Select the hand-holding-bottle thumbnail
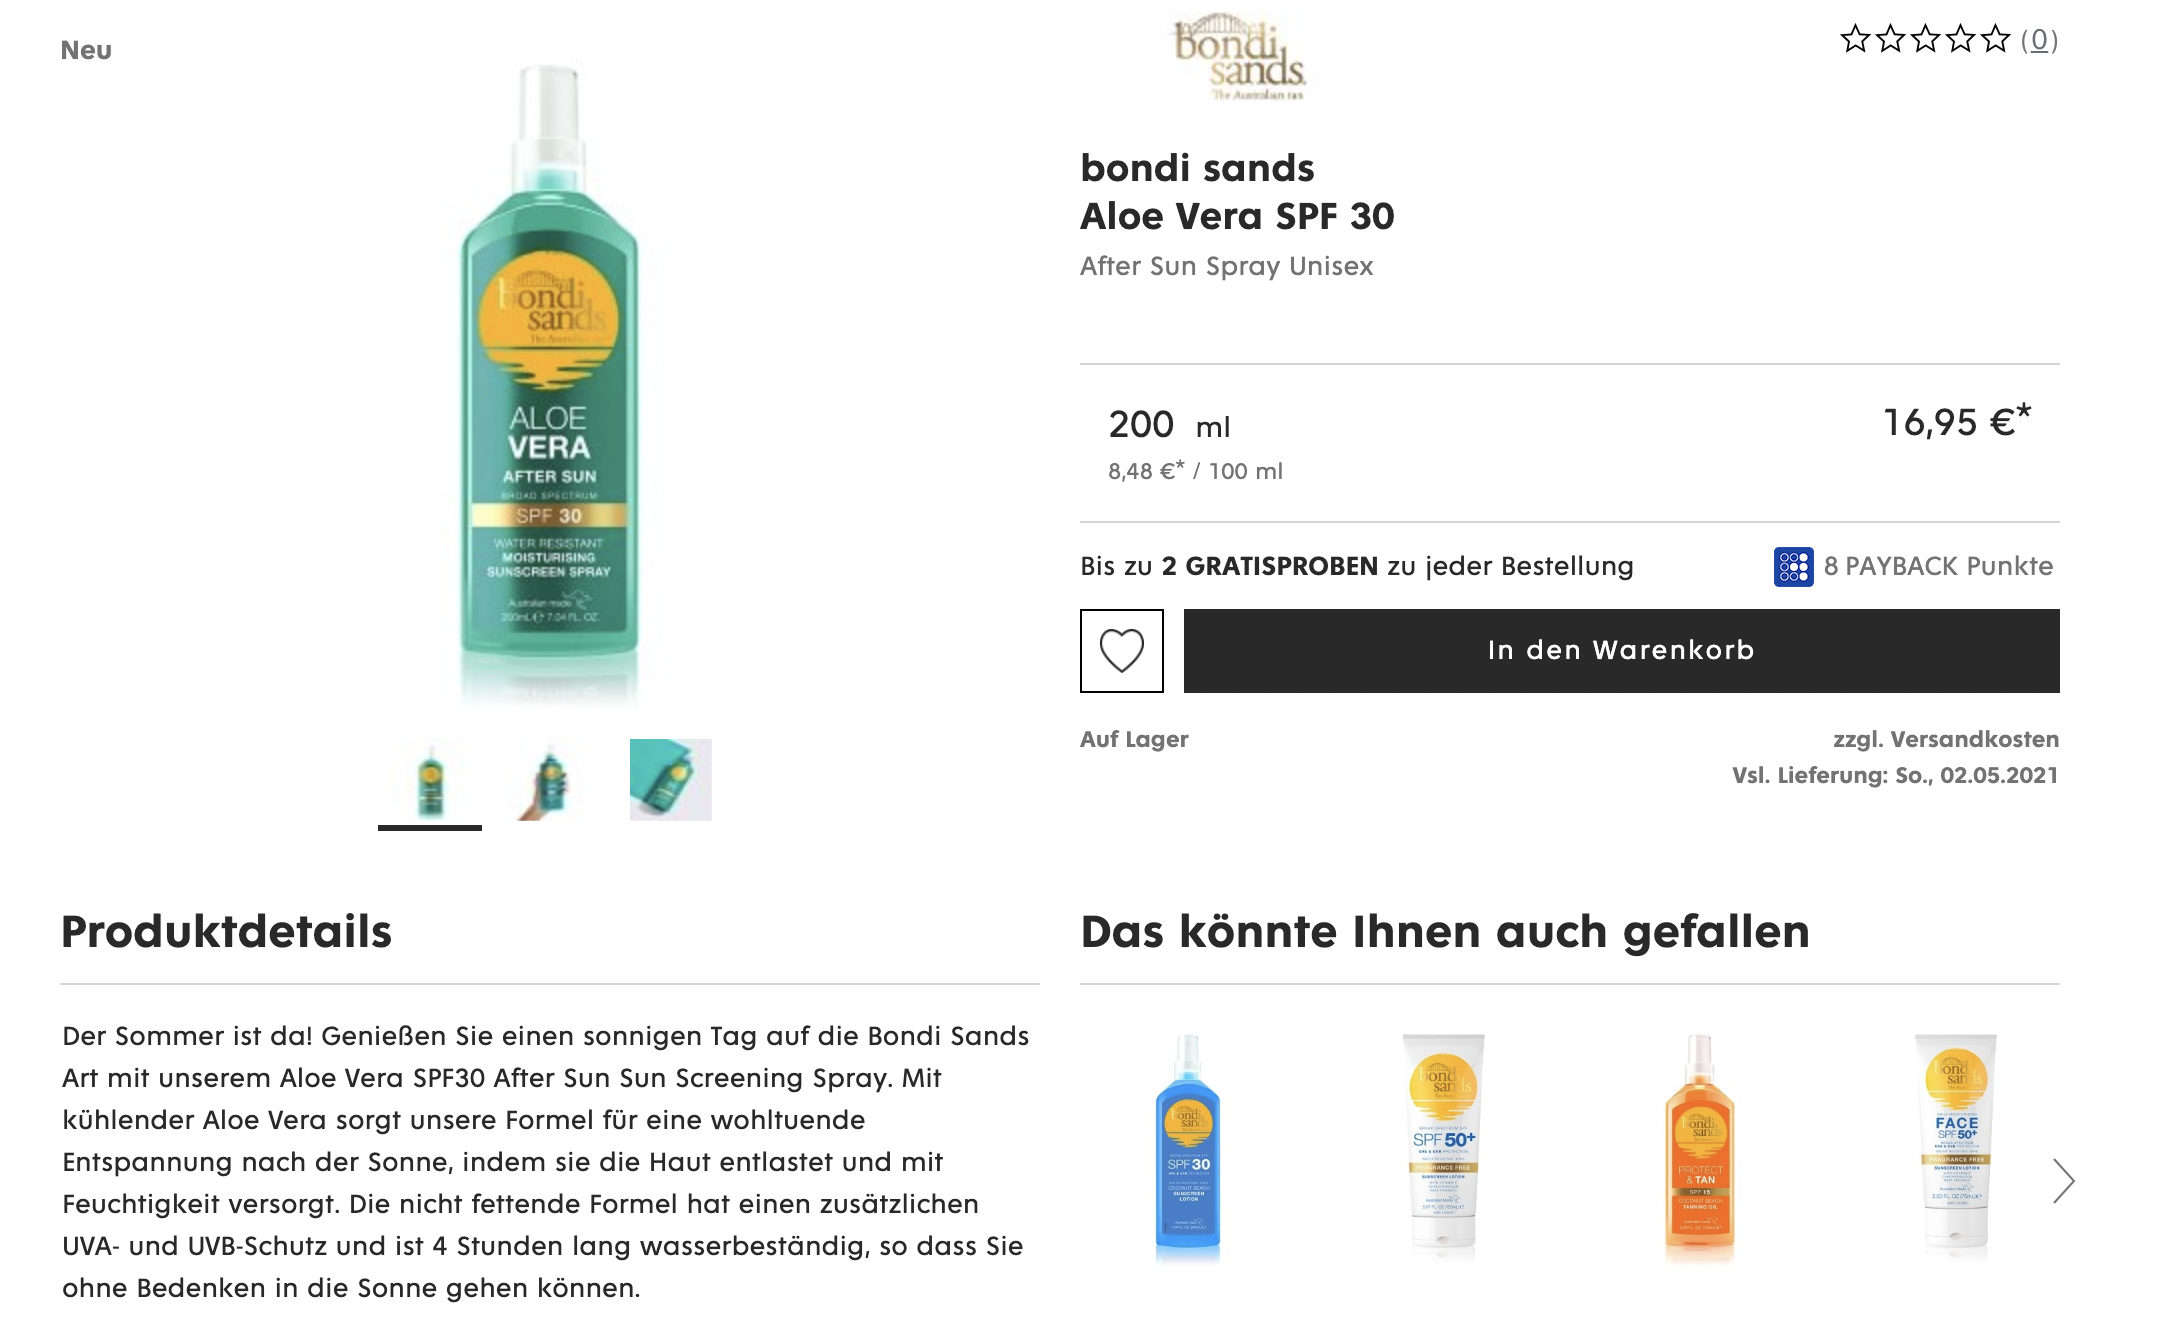This screenshot has height=1332, width=2172. [x=550, y=781]
